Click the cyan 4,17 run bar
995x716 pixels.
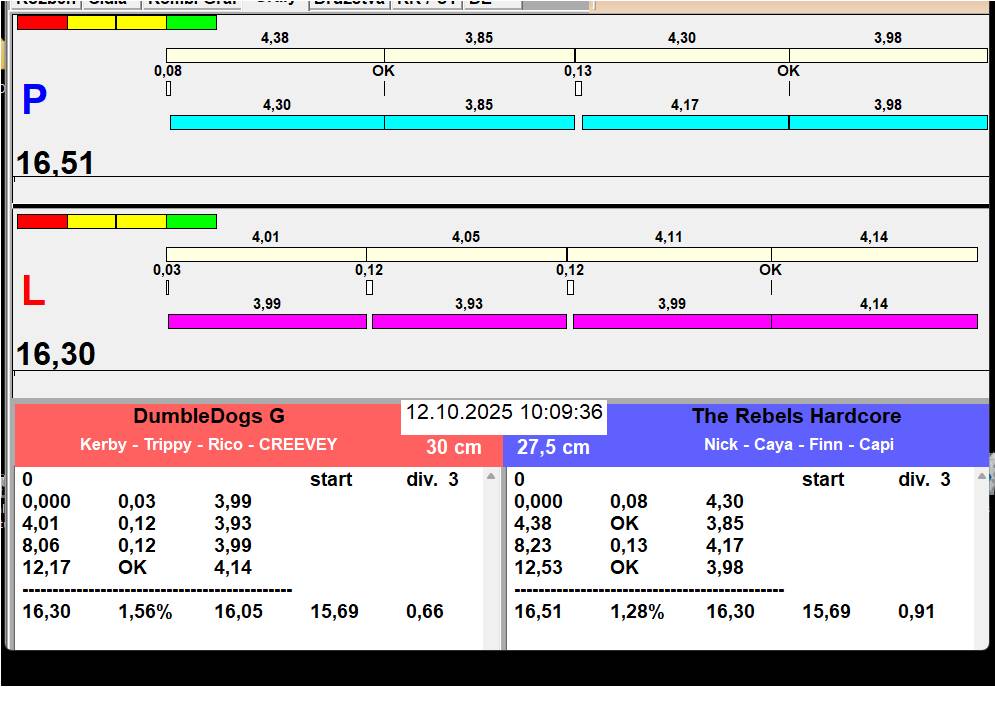685,122
